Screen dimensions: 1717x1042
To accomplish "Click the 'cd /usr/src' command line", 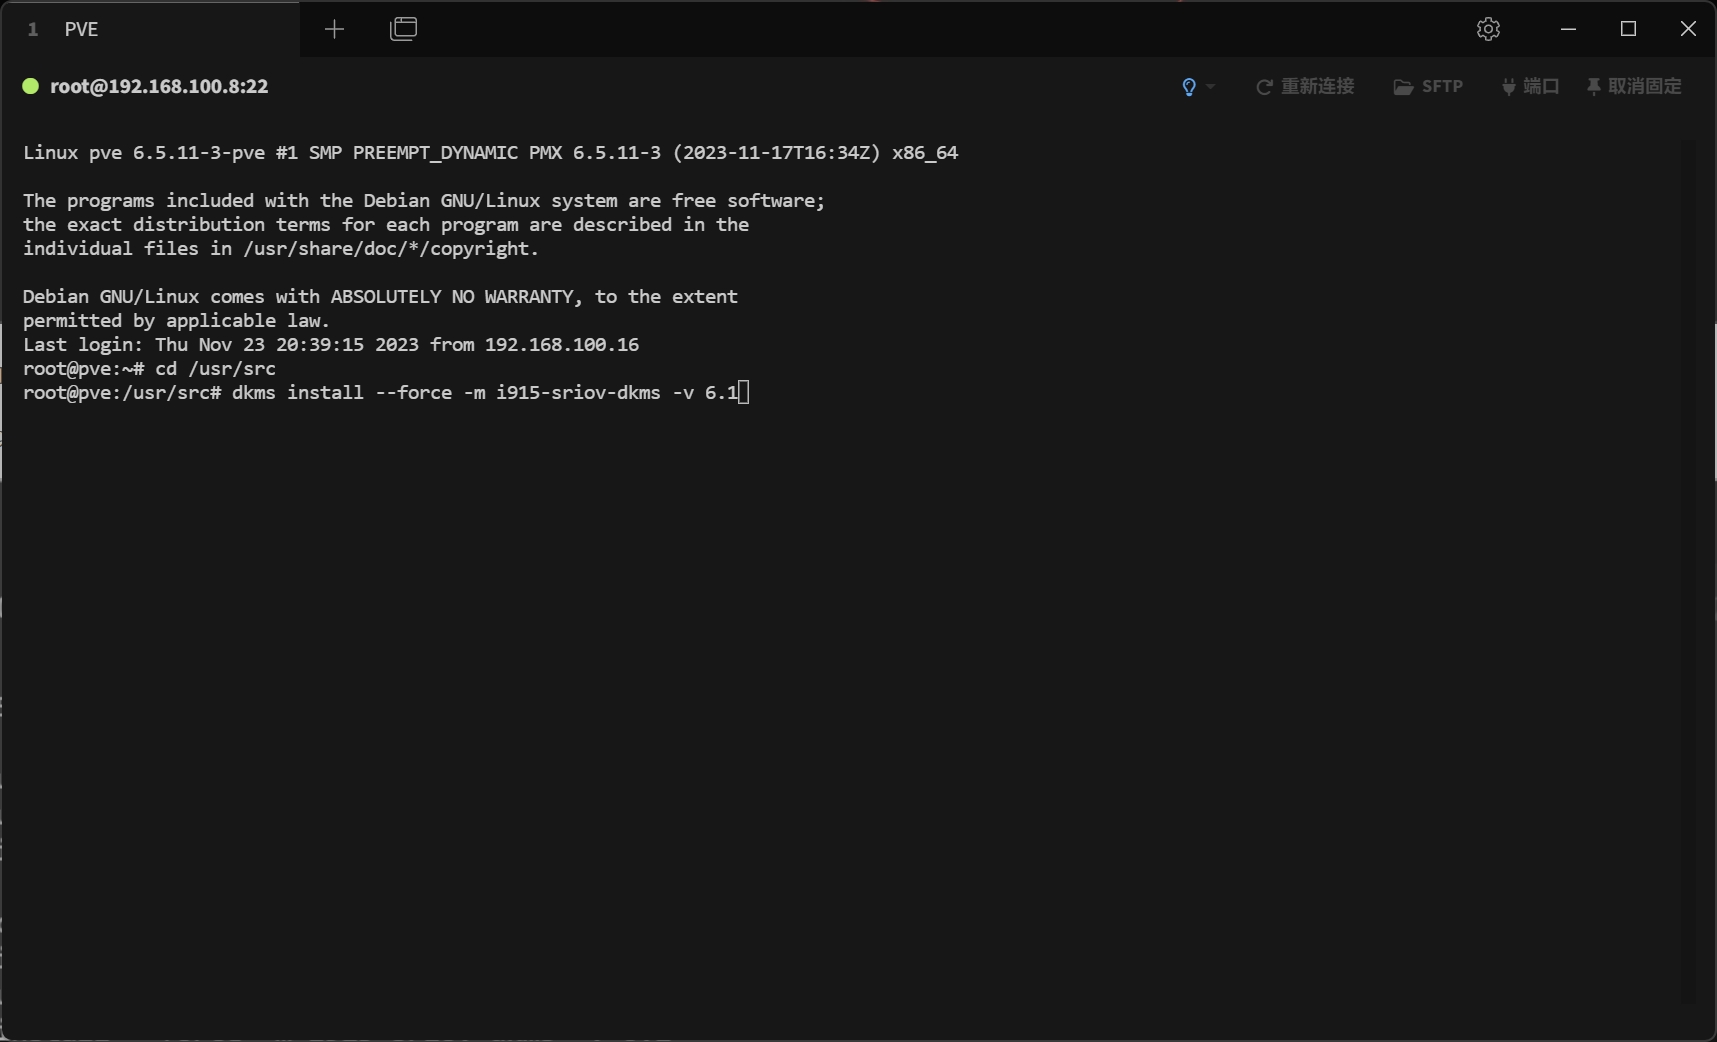I will 150,369.
